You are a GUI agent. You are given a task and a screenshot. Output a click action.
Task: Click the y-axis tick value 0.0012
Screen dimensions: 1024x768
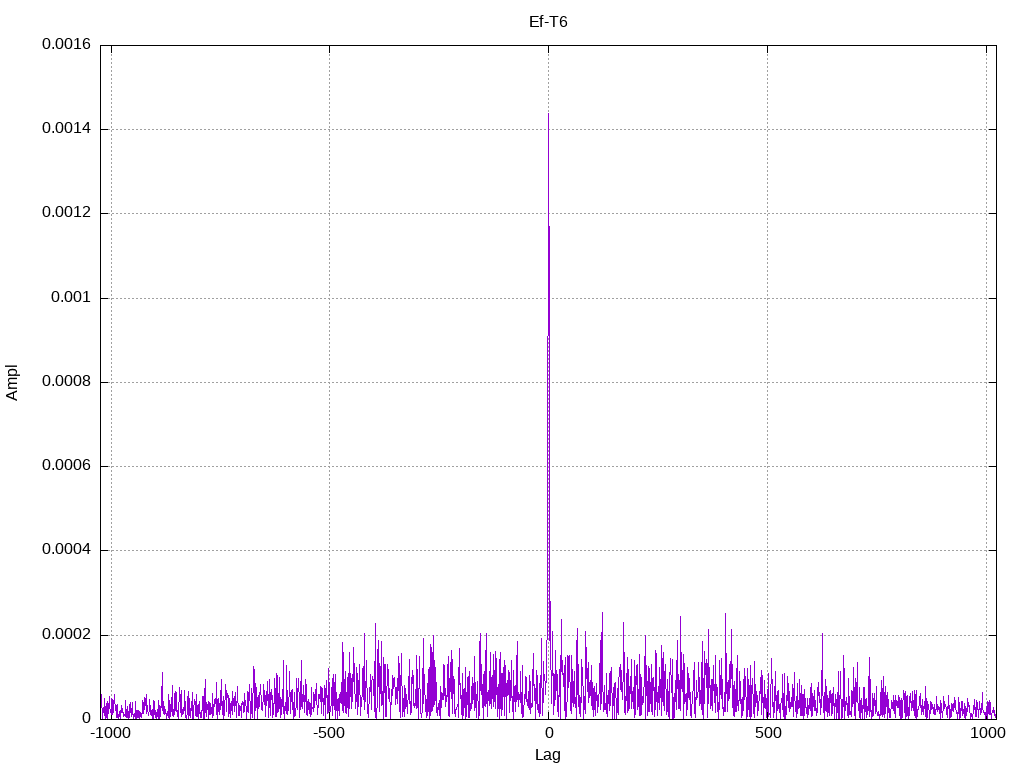[67, 212]
